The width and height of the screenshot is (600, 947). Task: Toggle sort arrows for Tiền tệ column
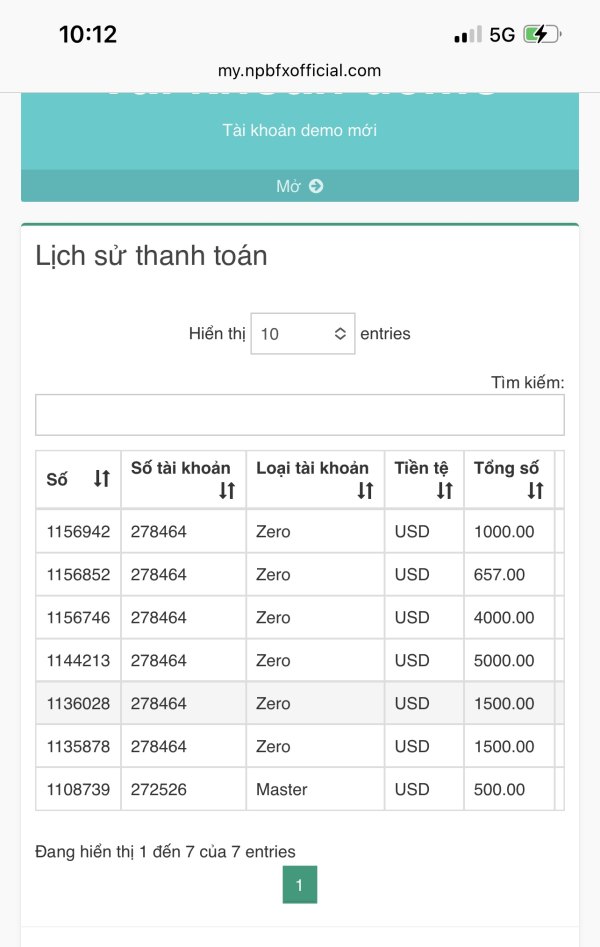(x=445, y=490)
